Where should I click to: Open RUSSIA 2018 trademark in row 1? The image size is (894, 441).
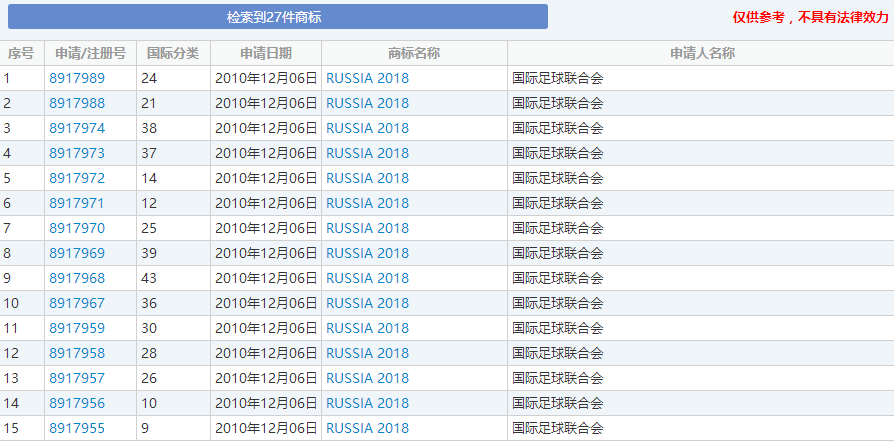[368, 78]
